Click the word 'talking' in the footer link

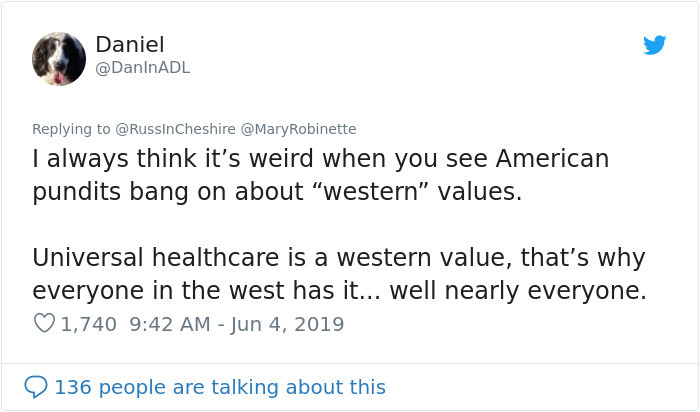click(x=245, y=387)
